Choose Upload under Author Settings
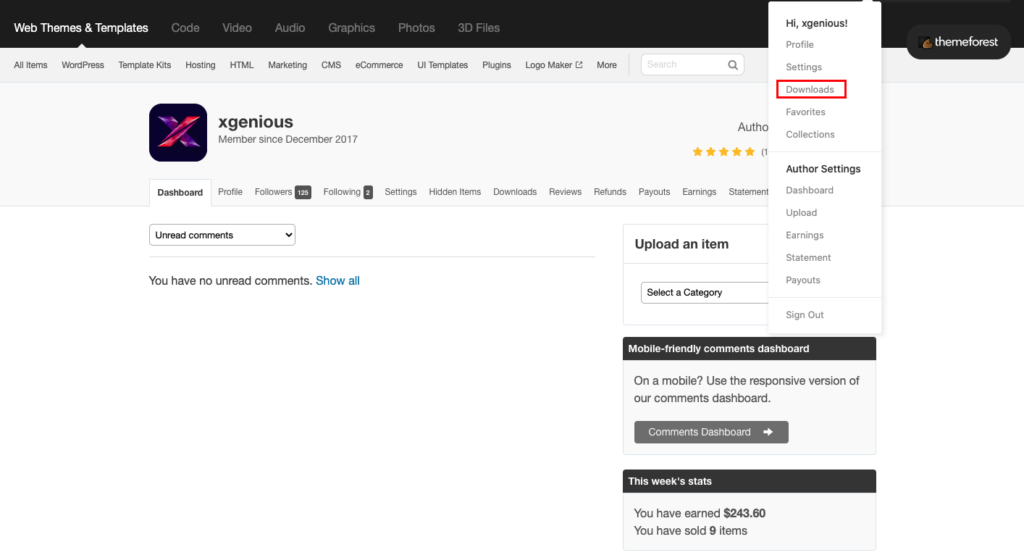 click(801, 213)
